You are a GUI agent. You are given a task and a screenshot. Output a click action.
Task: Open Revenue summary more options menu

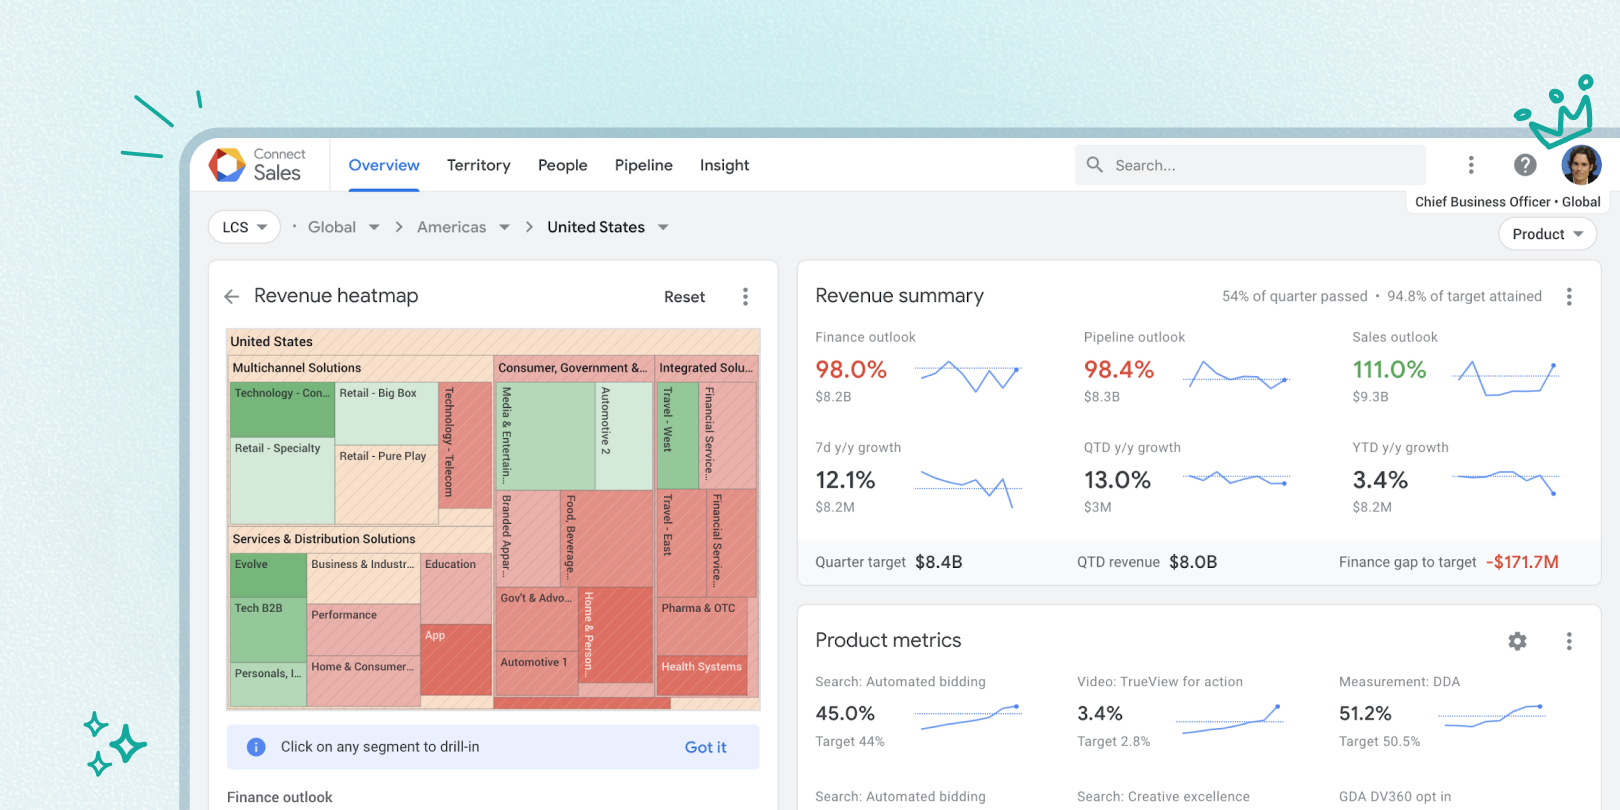tap(1569, 297)
